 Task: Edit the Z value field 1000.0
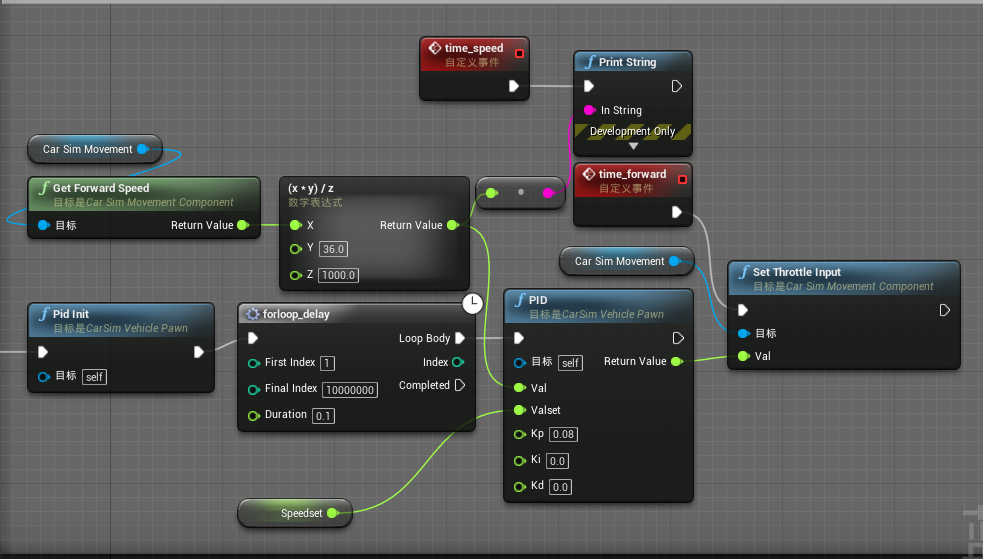(339, 275)
